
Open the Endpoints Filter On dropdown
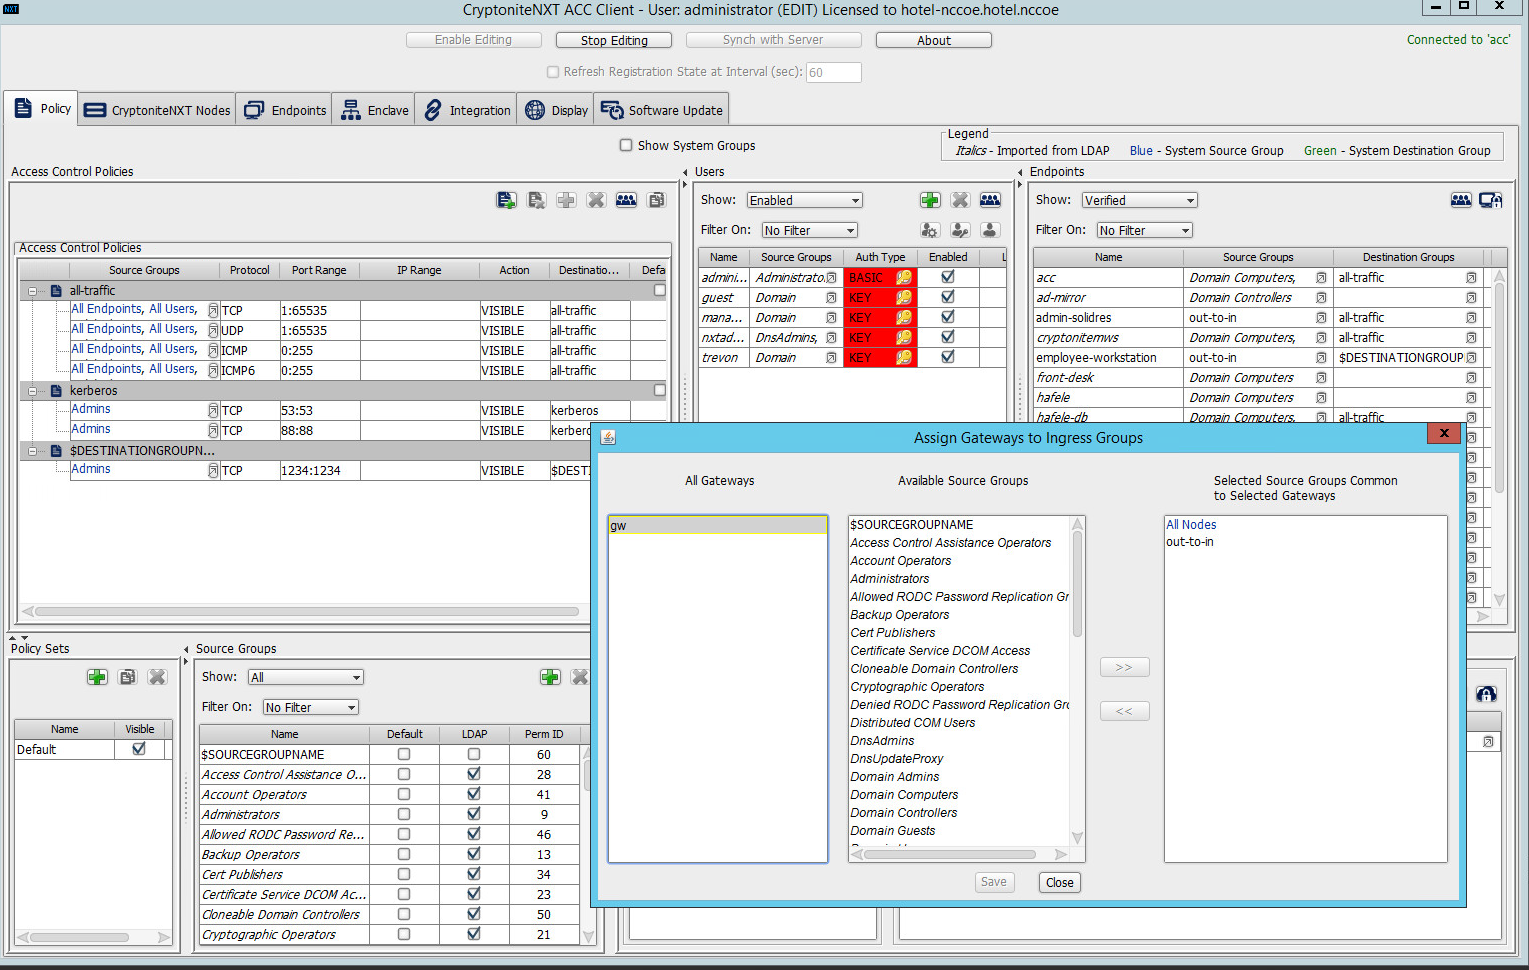click(x=1145, y=230)
